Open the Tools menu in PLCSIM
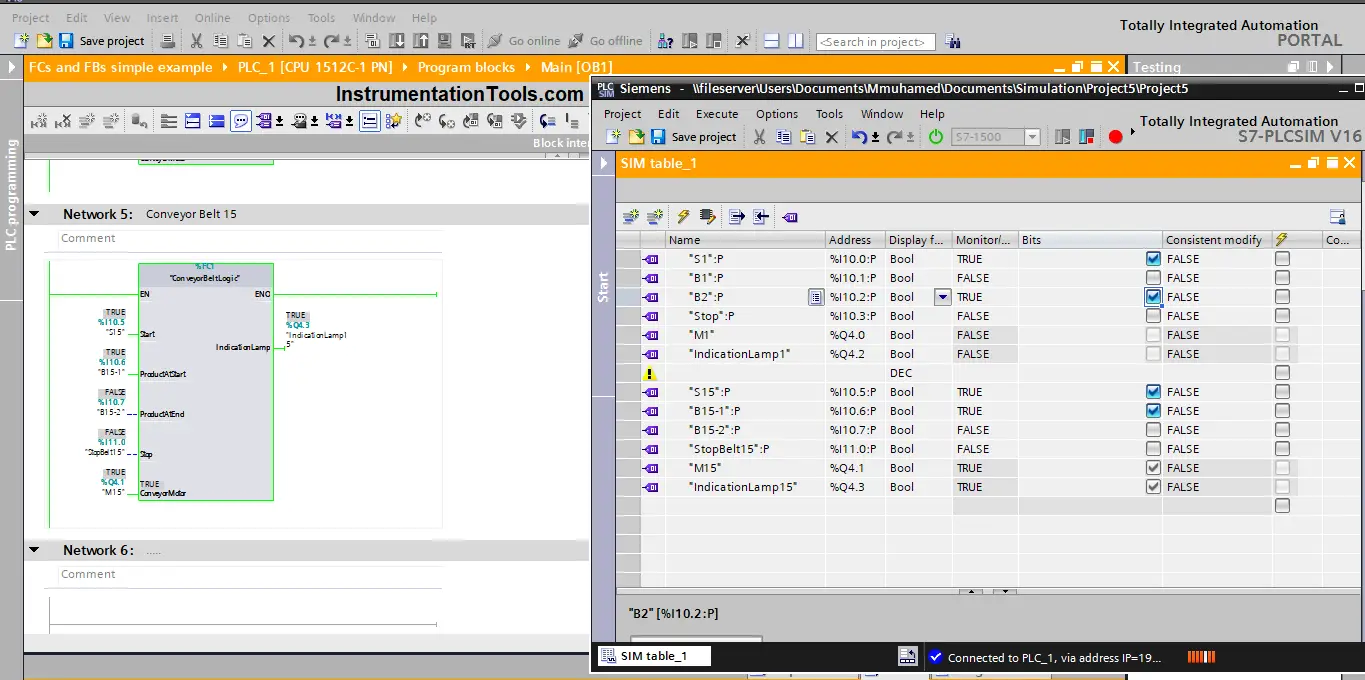Image resolution: width=1365 pixels, height=680 pixels. [830, 114]
